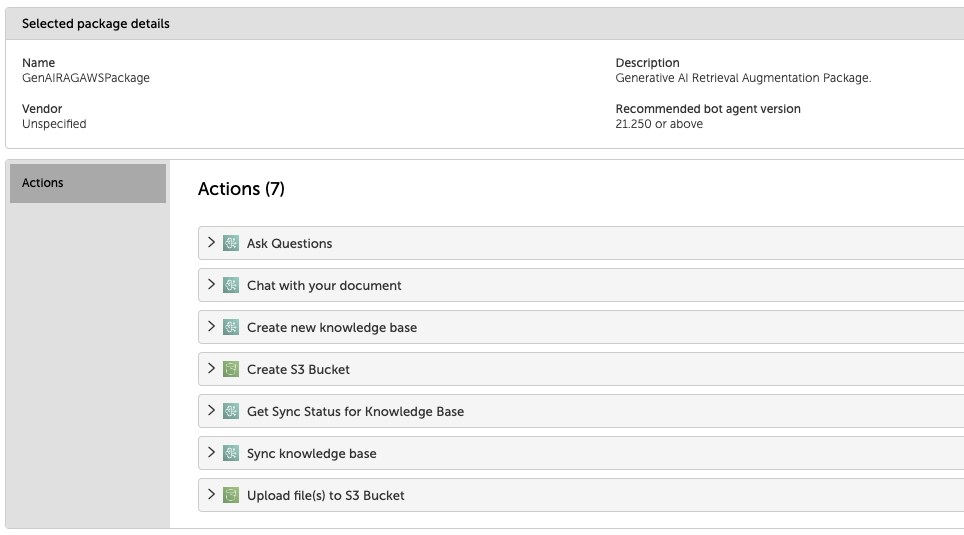Expand Chat with your document chevron
The image size is (964, 535).
pyautogui.click(x=211, y=284)
